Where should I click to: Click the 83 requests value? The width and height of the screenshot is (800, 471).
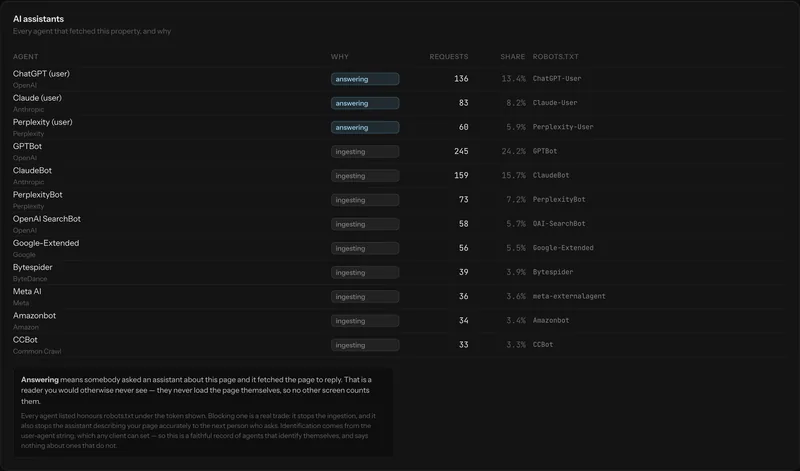(x=463, y=103)
